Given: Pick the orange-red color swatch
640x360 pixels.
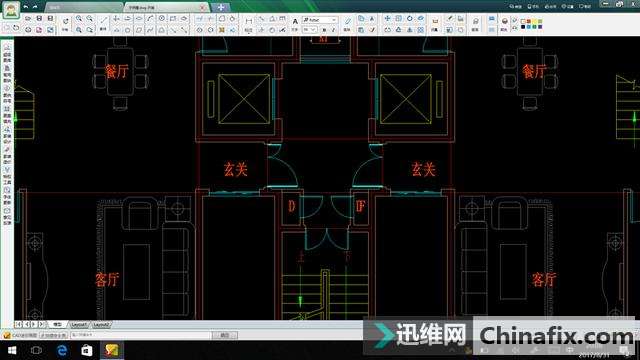Looking at the screenshot, I should point(529,21).
